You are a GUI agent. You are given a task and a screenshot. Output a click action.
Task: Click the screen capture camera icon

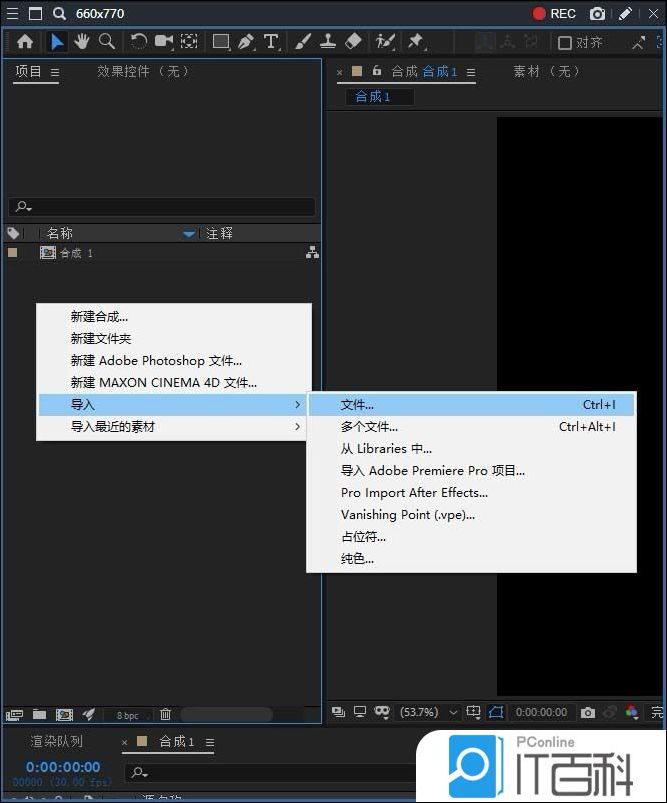(597, 14)
